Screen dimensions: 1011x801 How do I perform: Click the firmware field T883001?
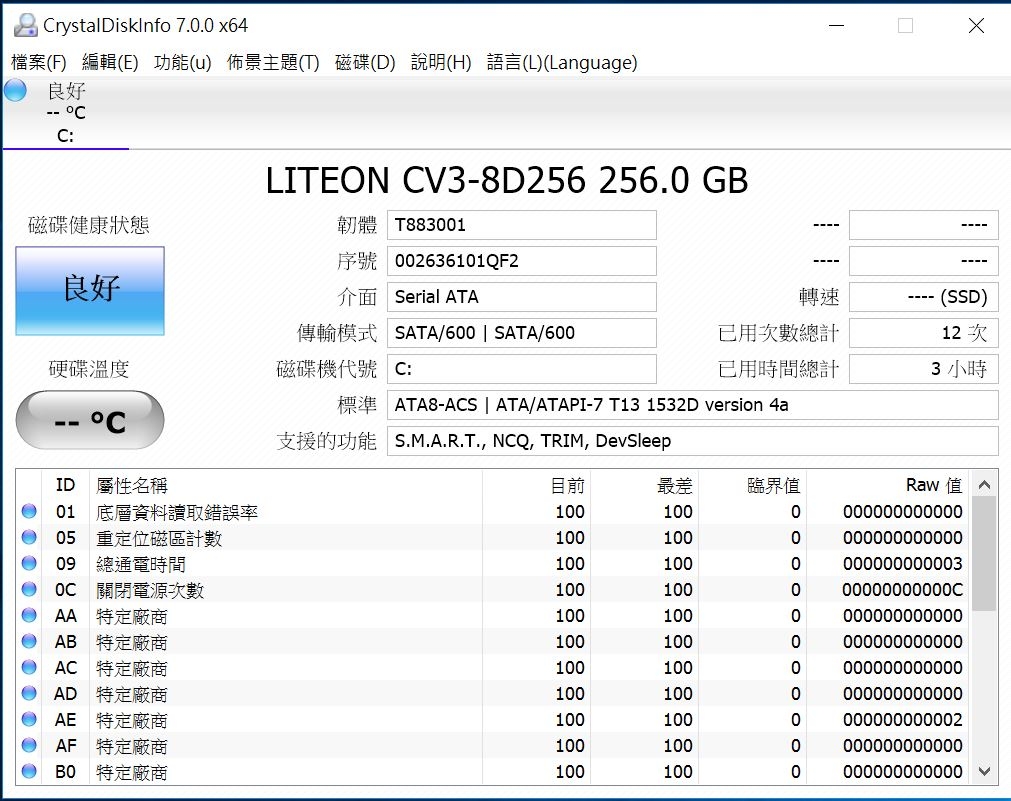click(x=522, y=225)
